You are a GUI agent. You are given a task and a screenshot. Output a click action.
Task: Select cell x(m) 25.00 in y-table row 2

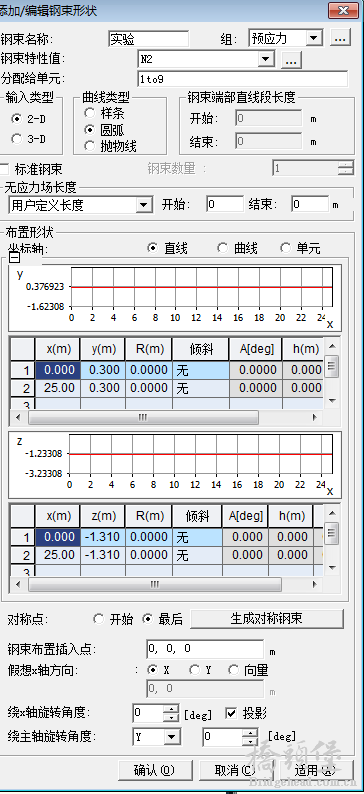[x=57, y=388]
